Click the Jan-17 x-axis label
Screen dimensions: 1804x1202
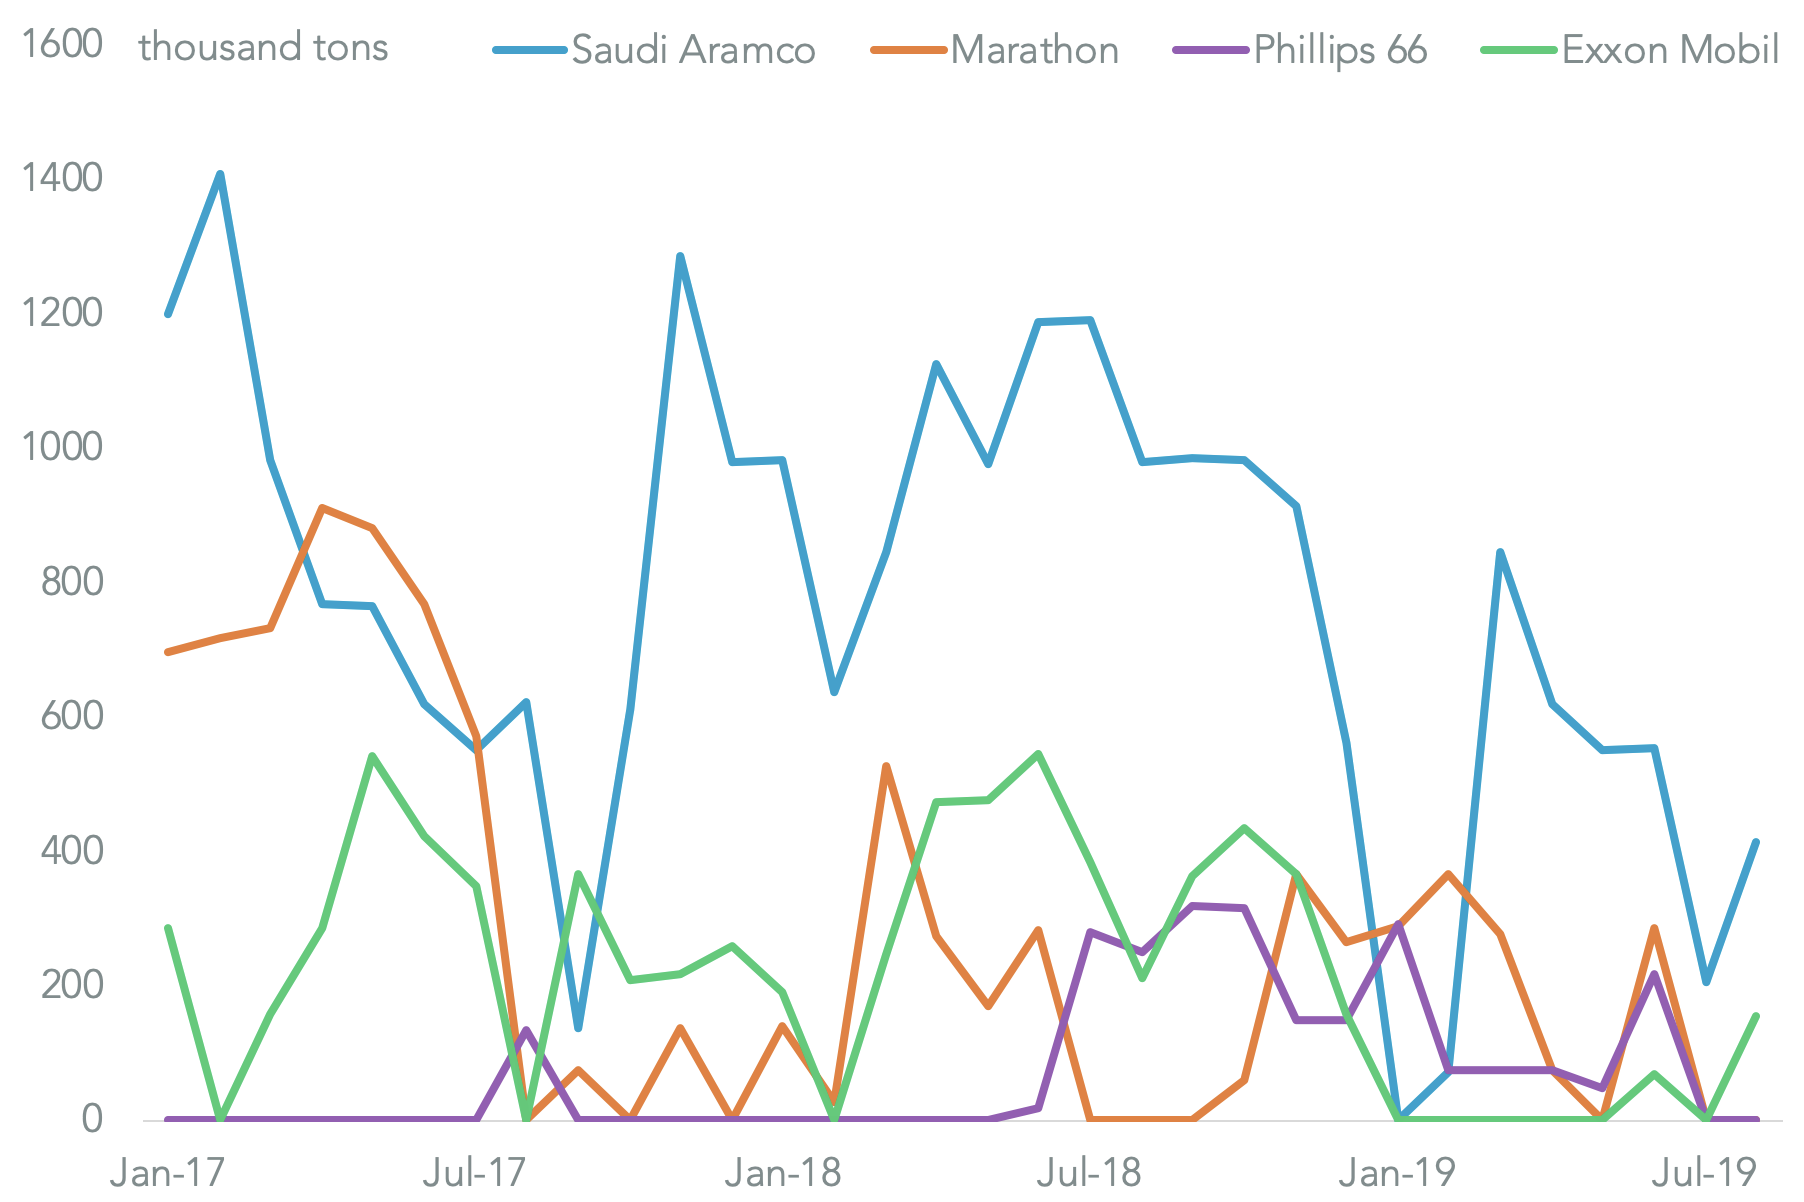168,1172
